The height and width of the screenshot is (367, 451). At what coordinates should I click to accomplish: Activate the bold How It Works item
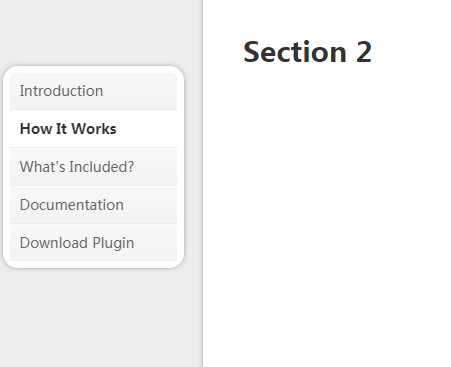pos(93,129)
